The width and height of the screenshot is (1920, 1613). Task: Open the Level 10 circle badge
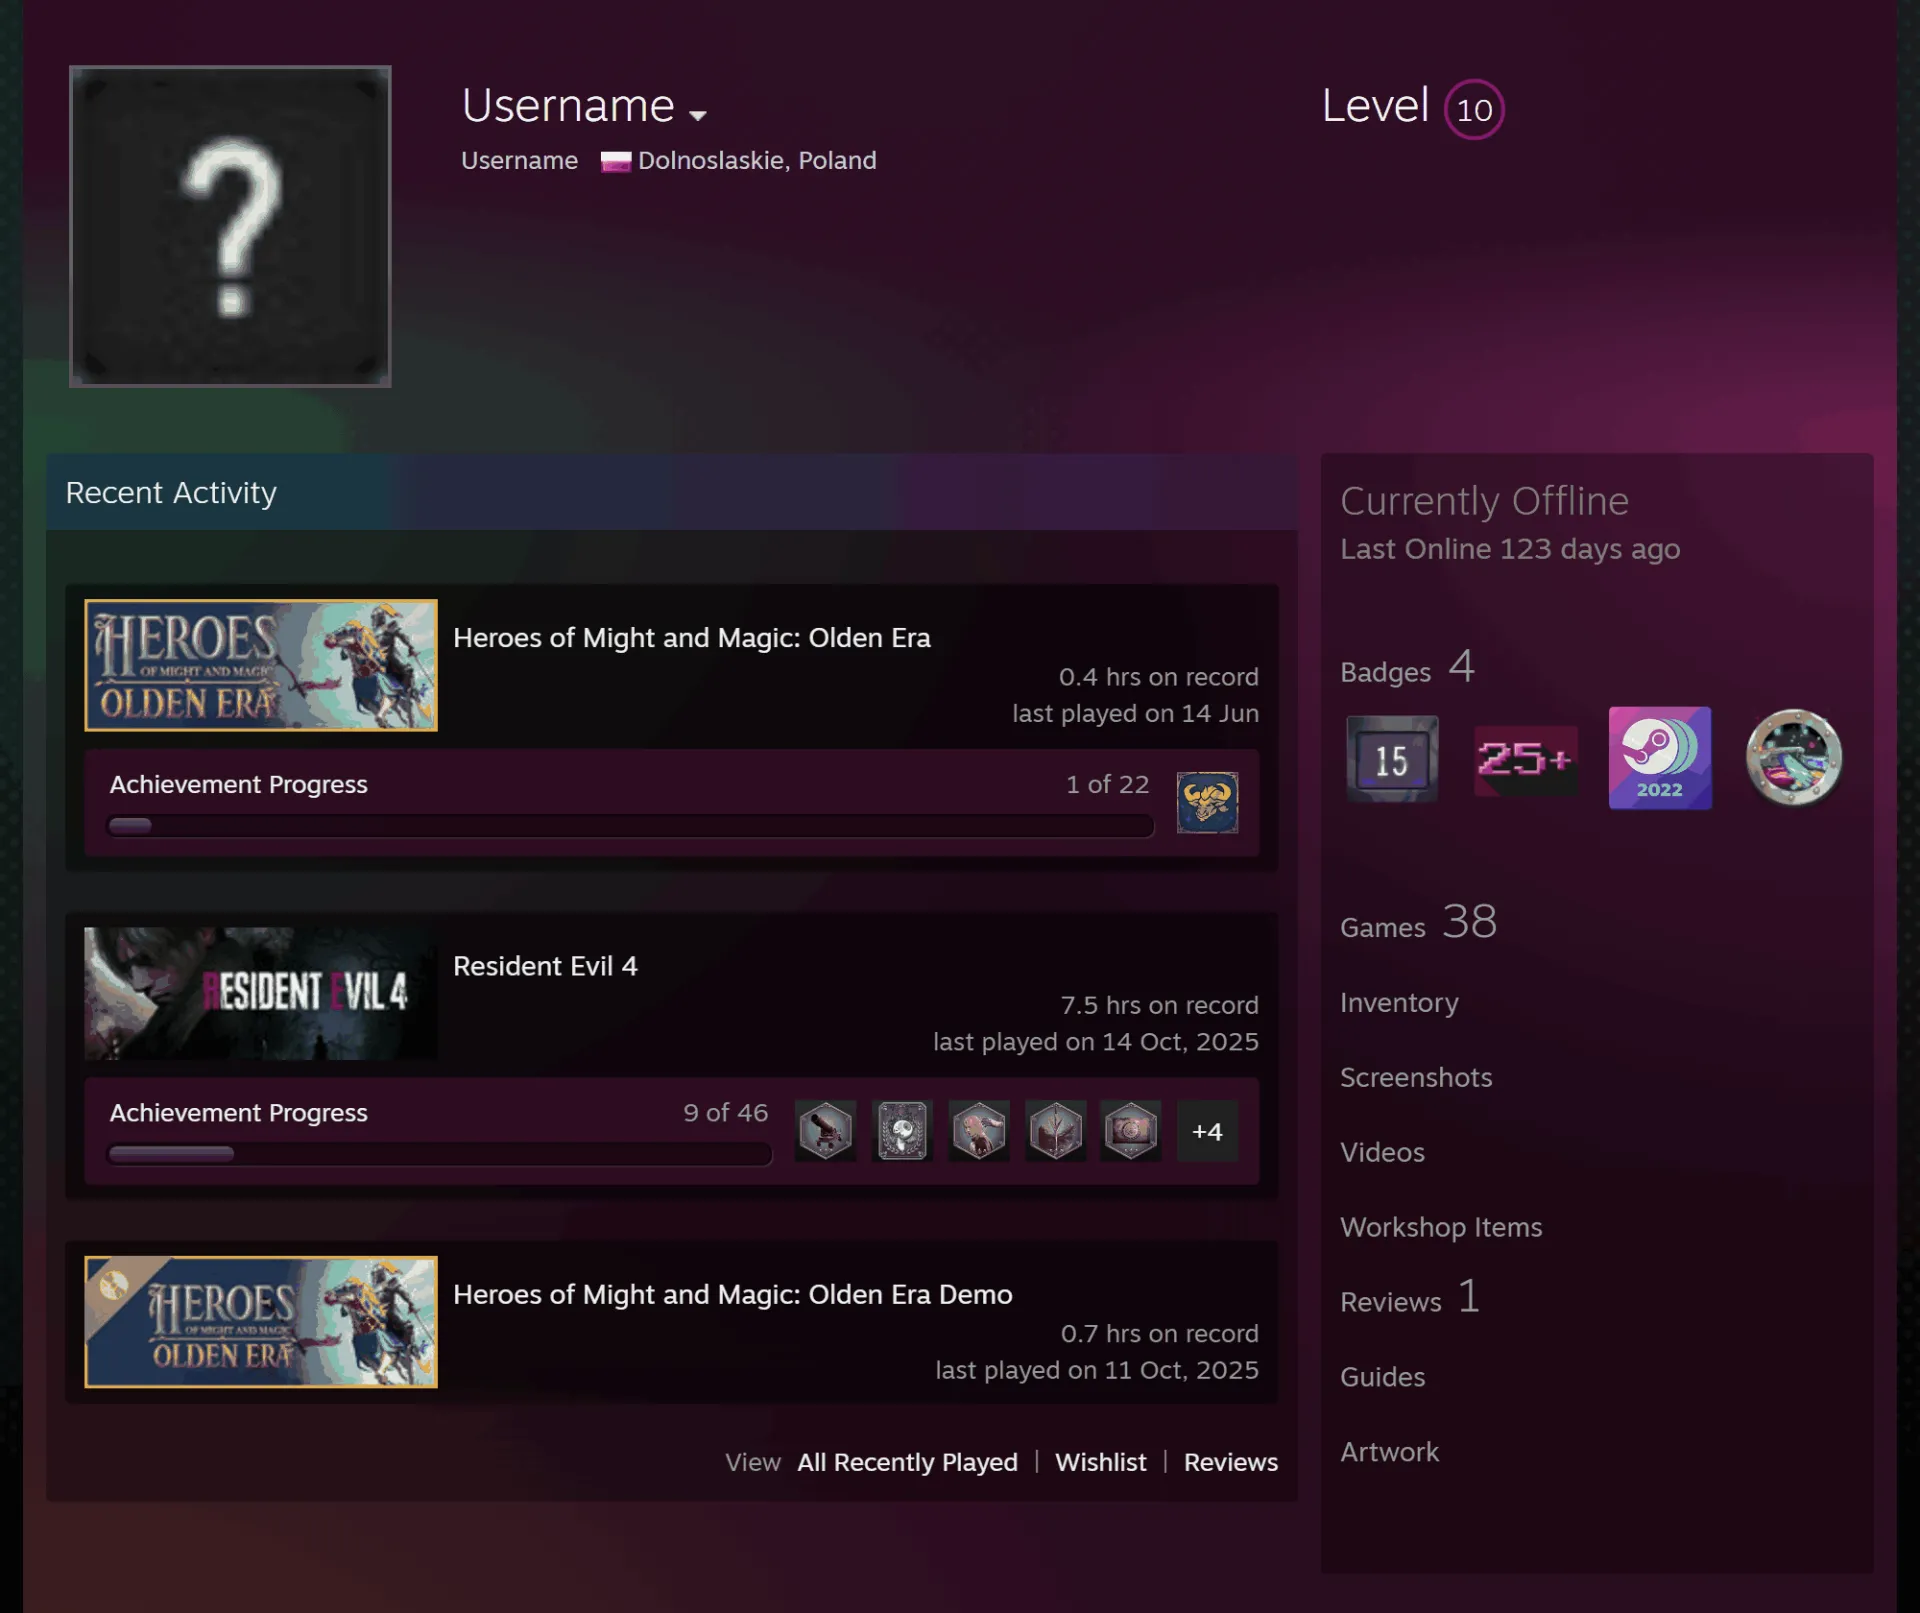[x=1474, y=109]
